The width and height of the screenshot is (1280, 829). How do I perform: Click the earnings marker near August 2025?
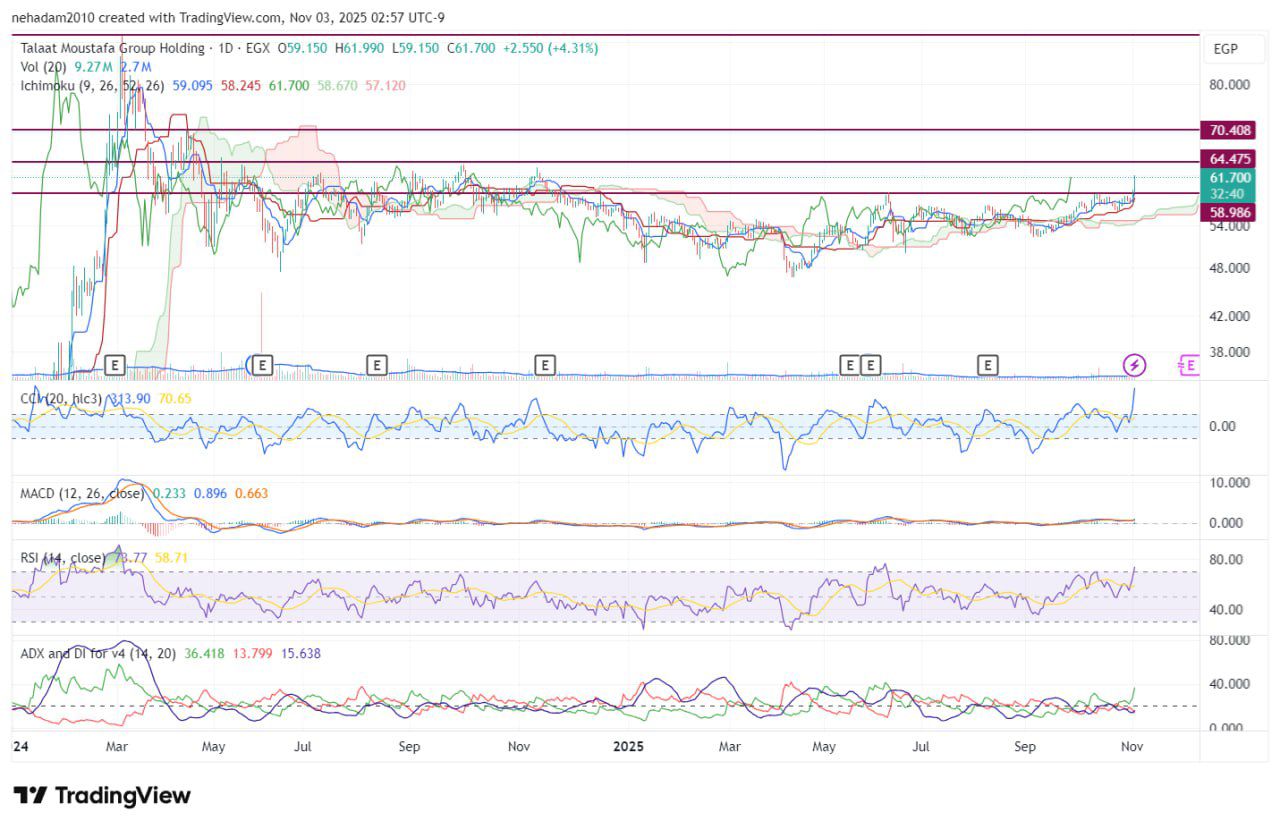(x=988, y=365)
